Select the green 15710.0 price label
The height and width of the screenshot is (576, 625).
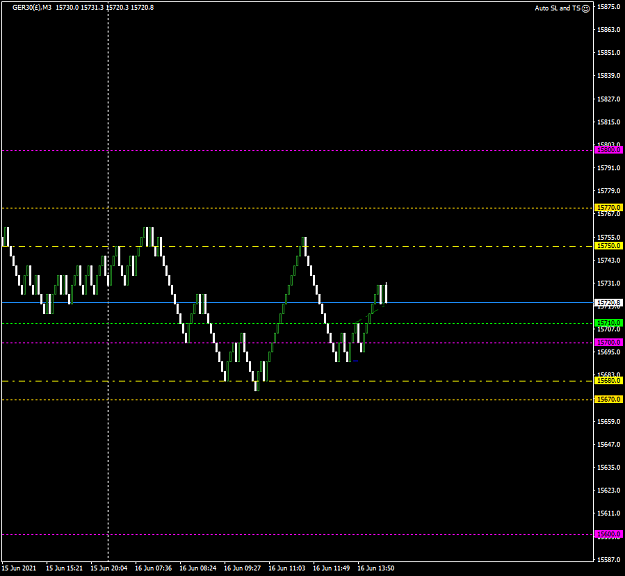coord(608,323)
